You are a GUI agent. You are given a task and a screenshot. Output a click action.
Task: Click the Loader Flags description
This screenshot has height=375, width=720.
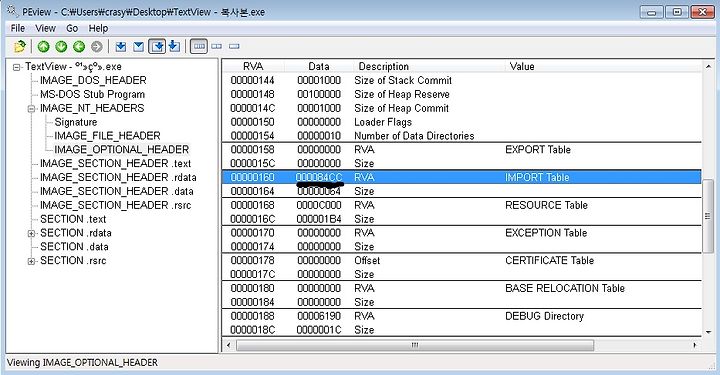tap(382, 122)
